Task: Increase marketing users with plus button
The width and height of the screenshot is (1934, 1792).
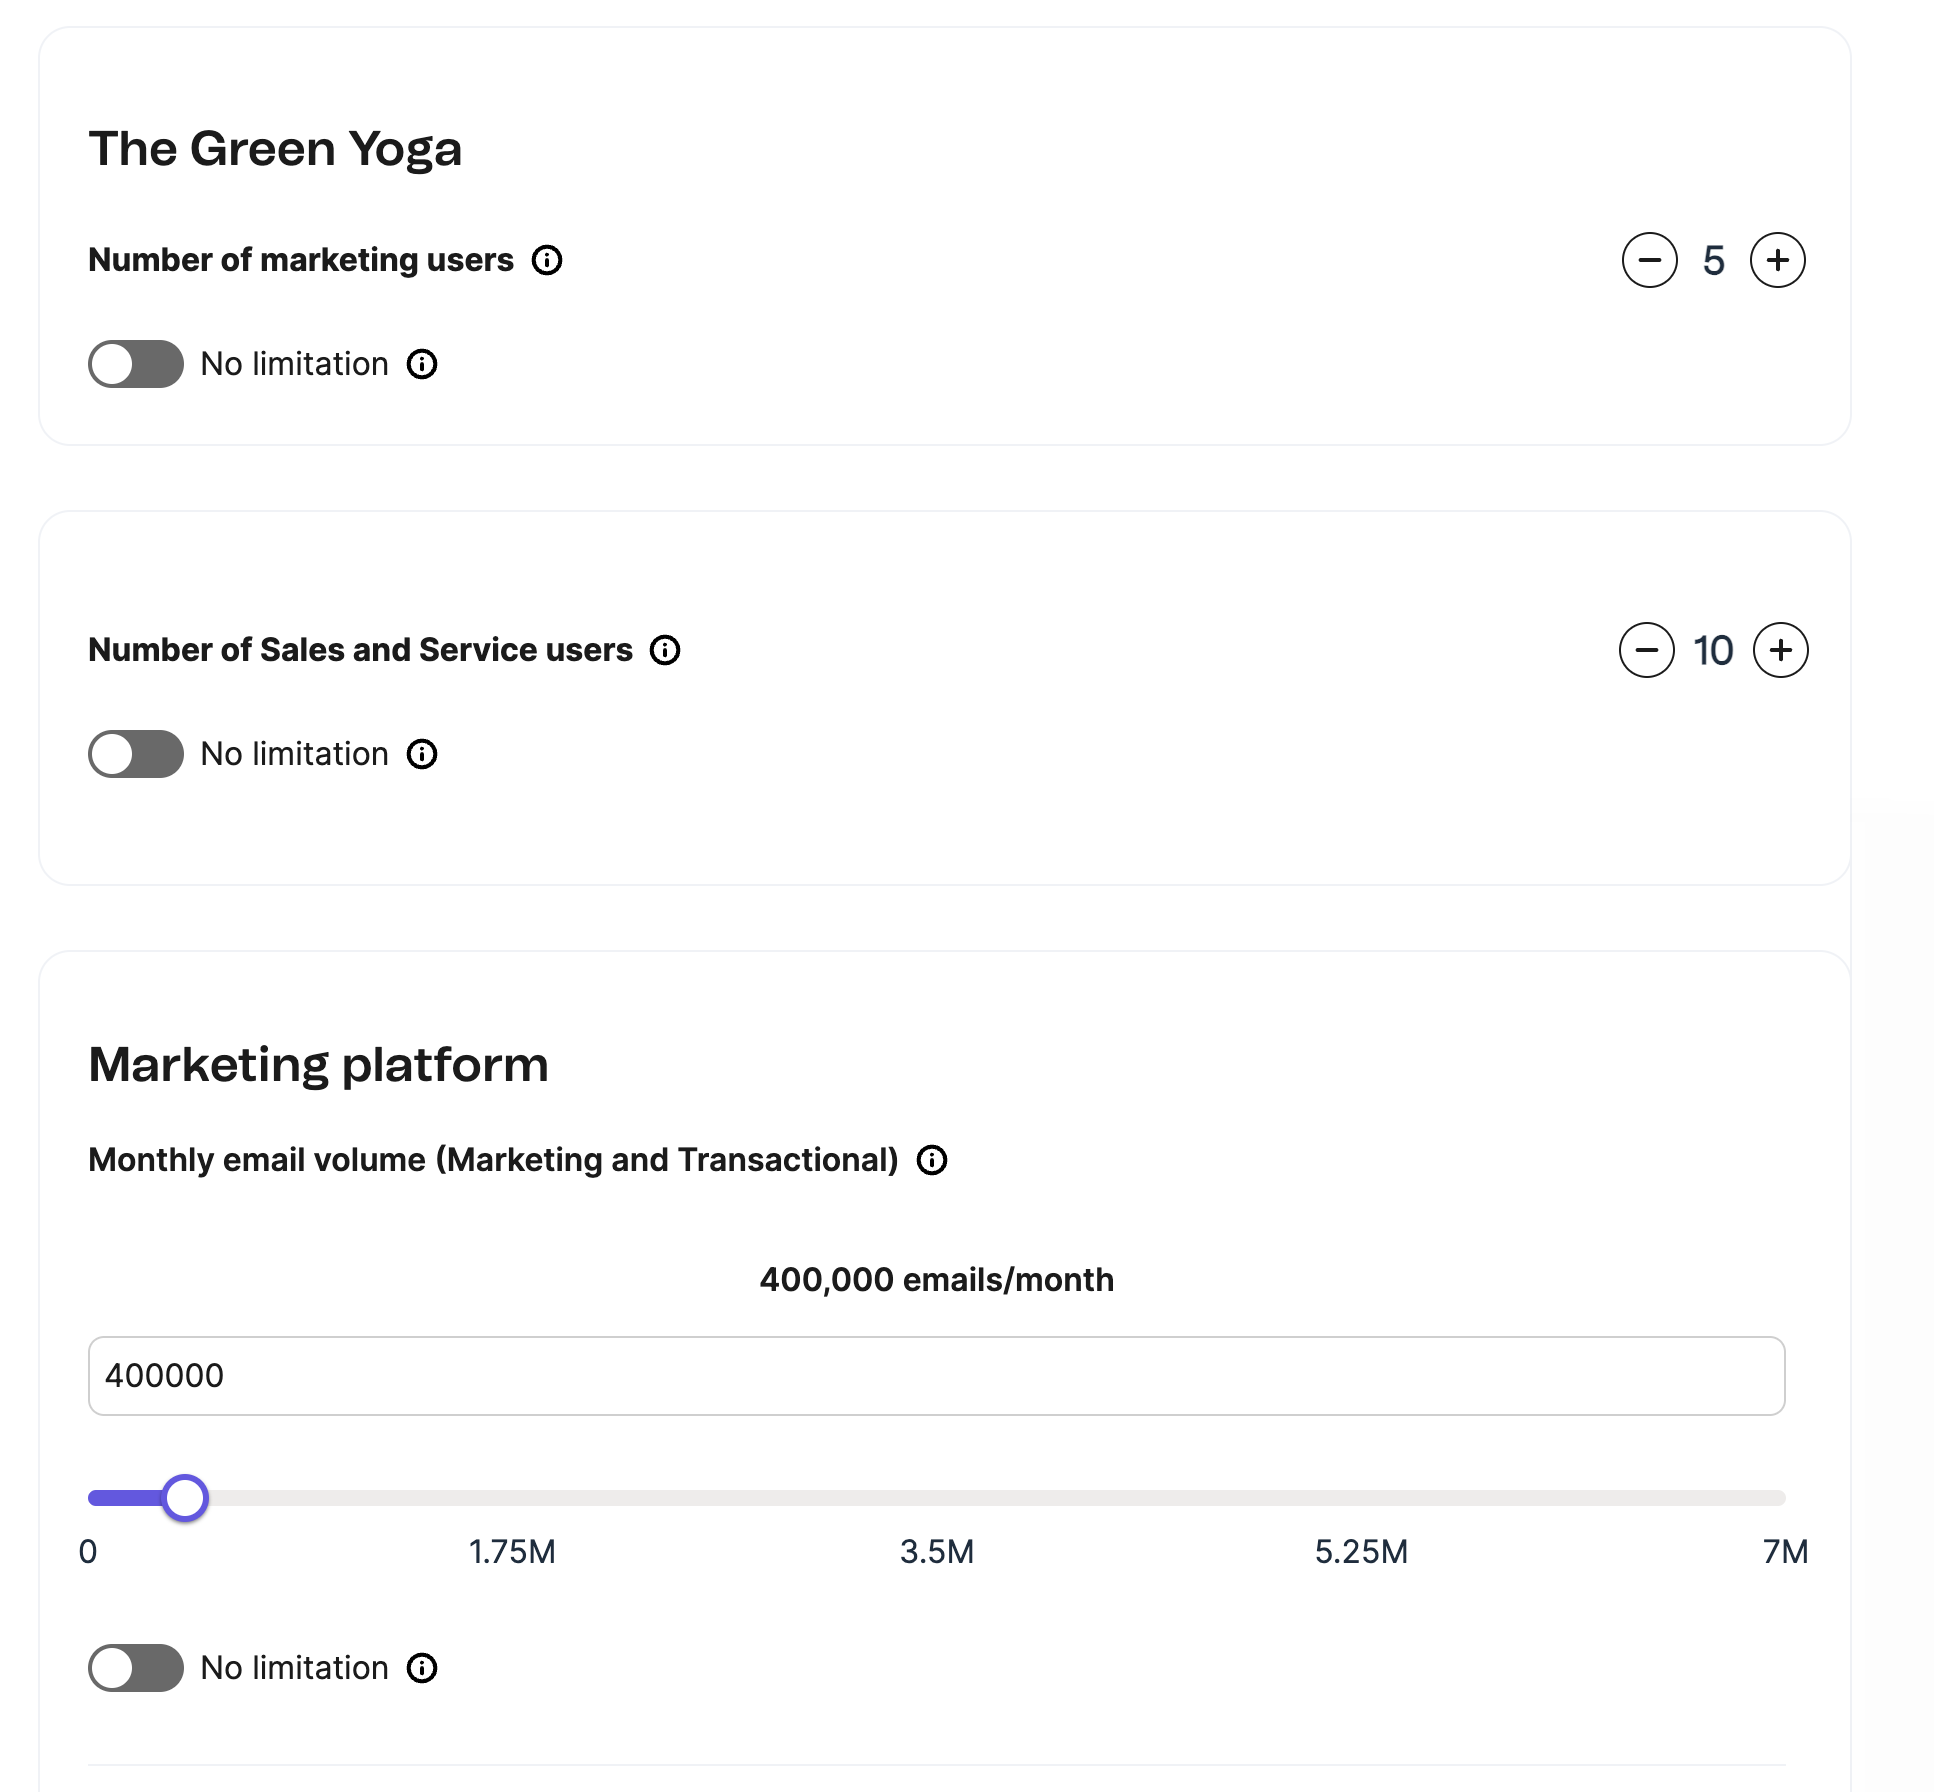Action: [1777, 260]
